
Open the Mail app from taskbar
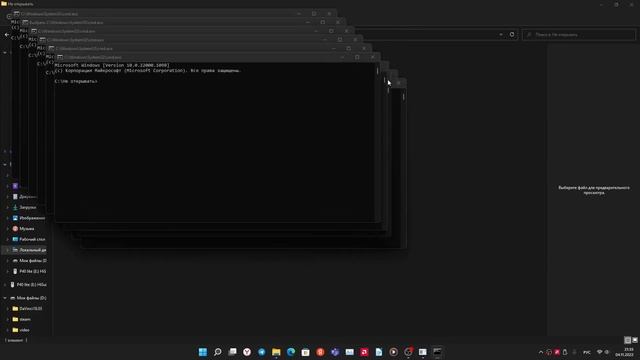(350, 352)
